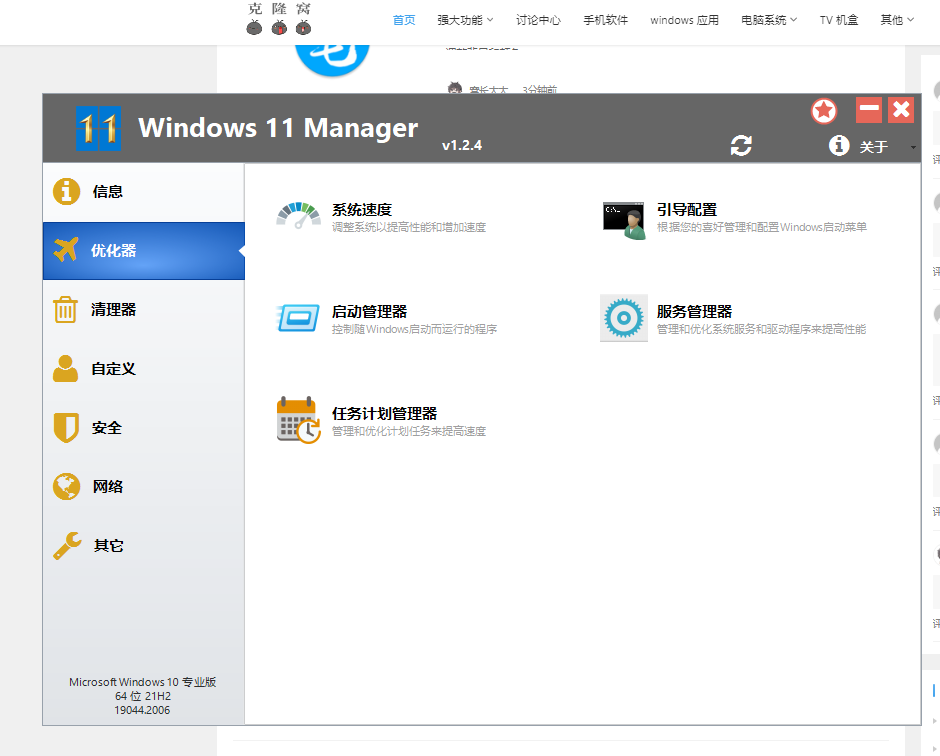Open the 系统速度 tool

click(x=361, y=210)
